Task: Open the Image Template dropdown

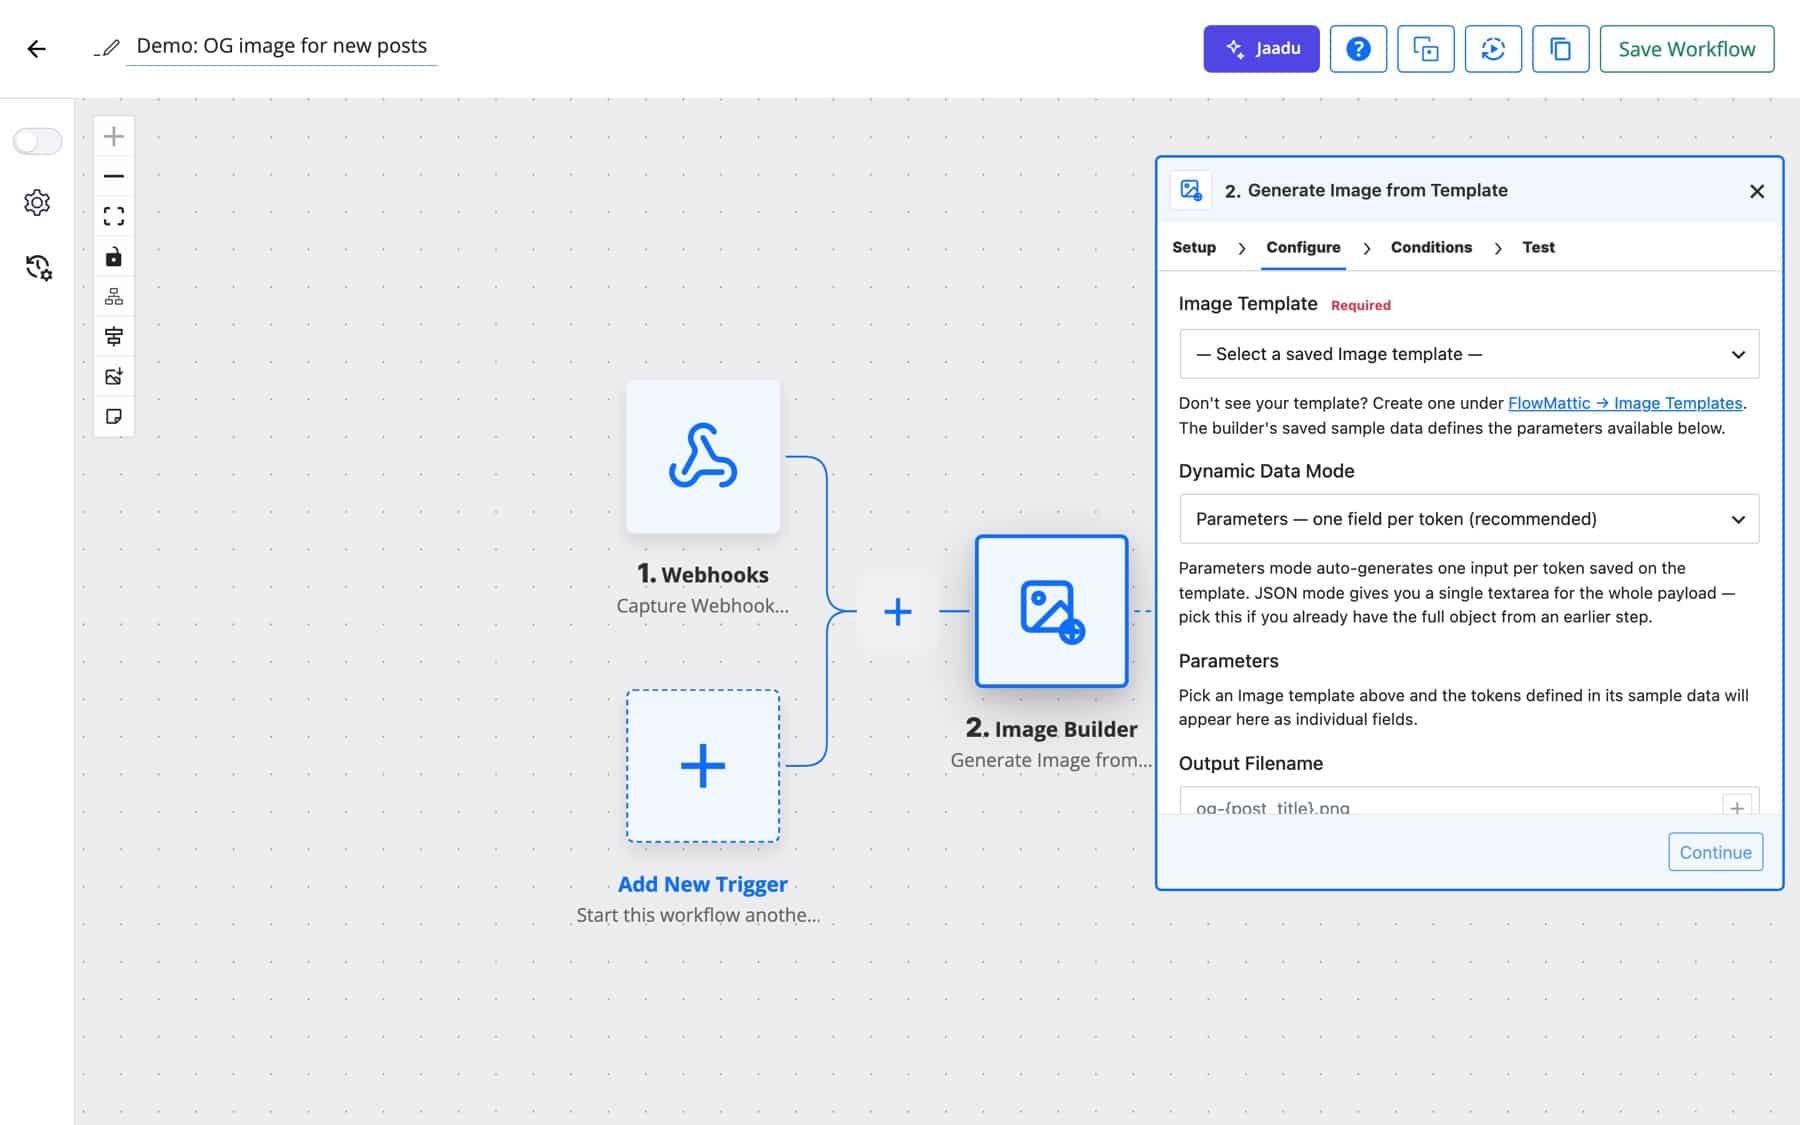Action: [1469, 354]
